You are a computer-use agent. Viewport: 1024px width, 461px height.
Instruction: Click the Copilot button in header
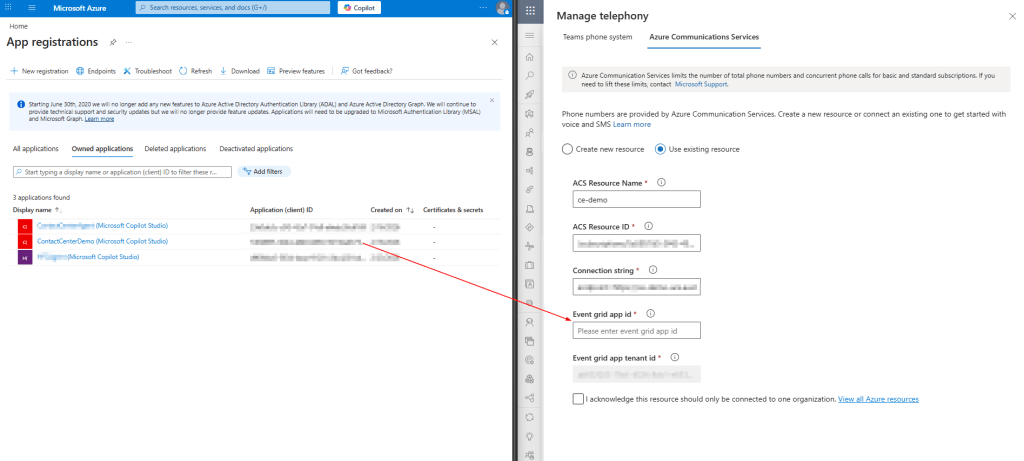click(x=360, y=8)
